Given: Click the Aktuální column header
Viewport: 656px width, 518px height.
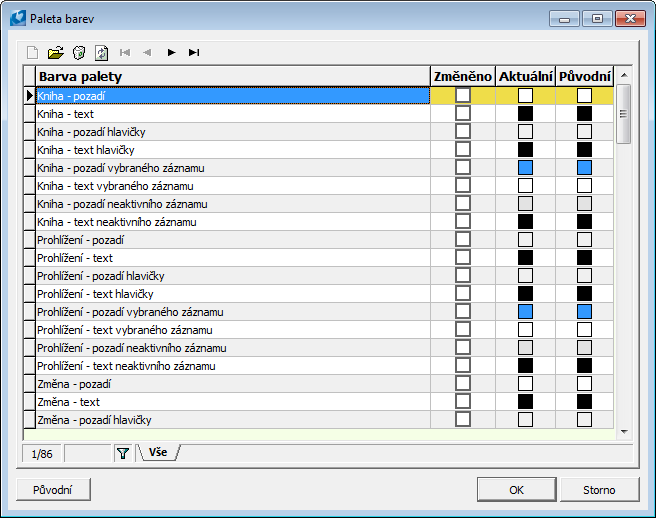Looking at the screenshot, I should tap(525, 76).
